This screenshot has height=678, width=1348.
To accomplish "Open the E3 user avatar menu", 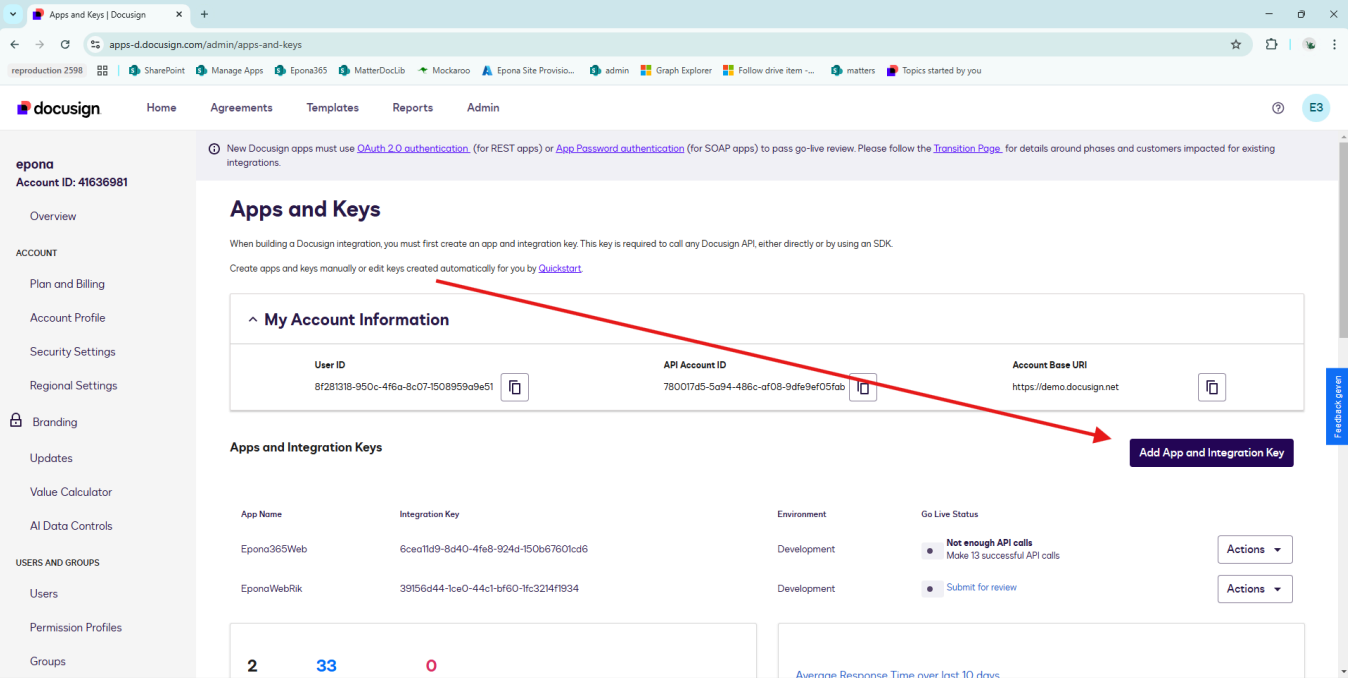I will (x=1316, y=108).
